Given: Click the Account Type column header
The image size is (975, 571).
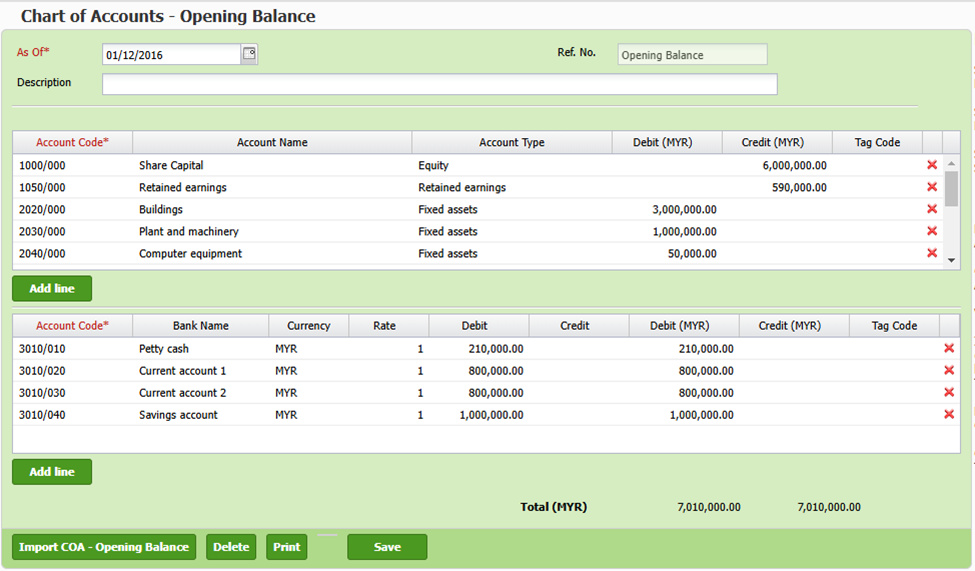Looking at the screenshot, I should [x=512, y=142].
